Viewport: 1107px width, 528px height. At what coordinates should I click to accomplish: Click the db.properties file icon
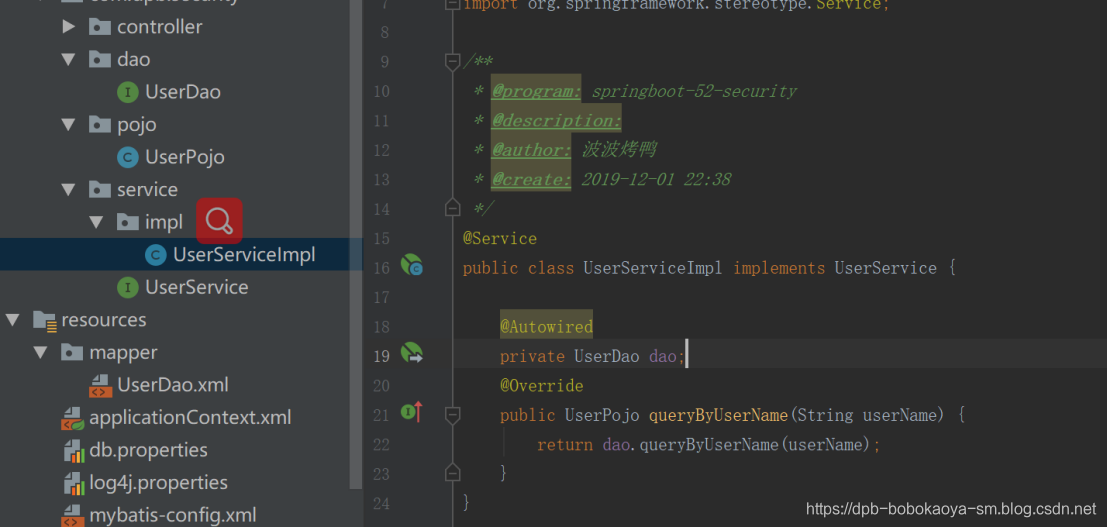(73, 450)
